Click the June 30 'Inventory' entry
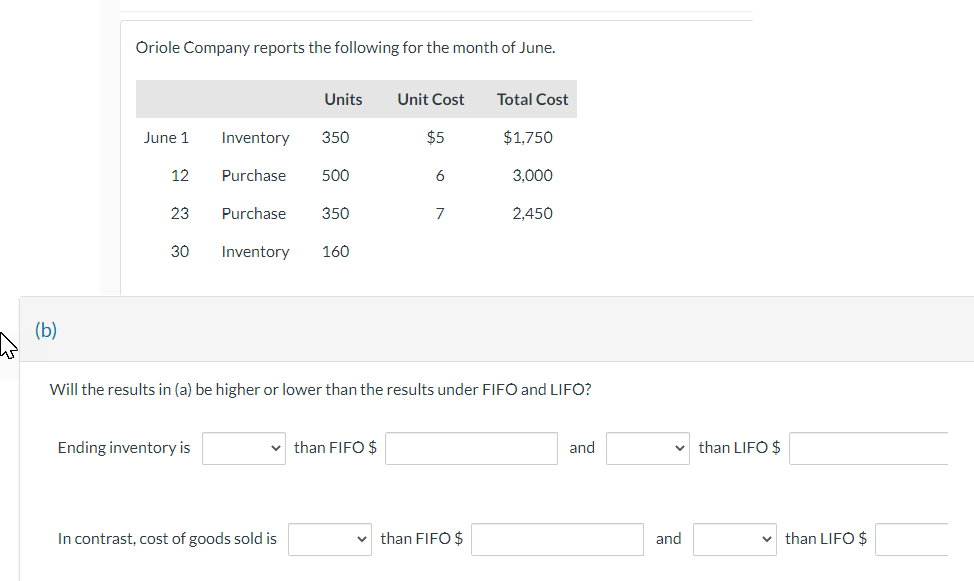 click(255, 251)
